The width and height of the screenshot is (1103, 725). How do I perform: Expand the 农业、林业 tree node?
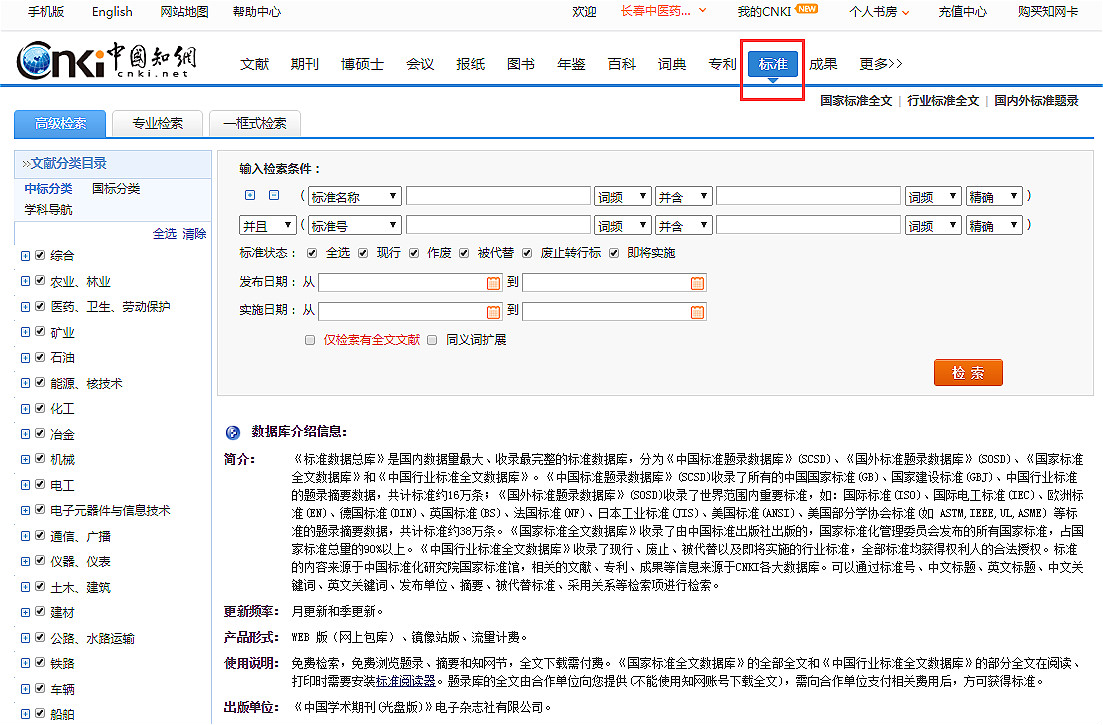[25, 281]
